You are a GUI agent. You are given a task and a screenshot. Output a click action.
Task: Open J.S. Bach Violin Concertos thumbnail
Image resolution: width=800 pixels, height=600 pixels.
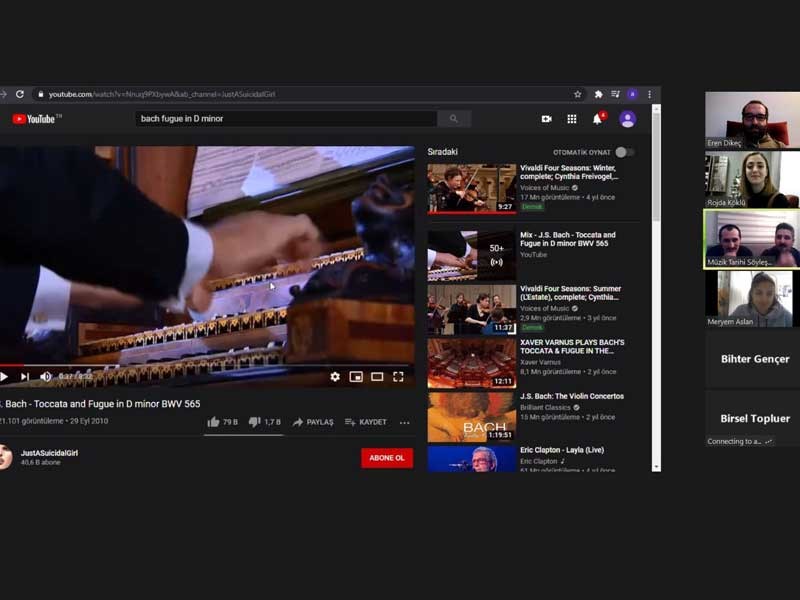point(472,417)
